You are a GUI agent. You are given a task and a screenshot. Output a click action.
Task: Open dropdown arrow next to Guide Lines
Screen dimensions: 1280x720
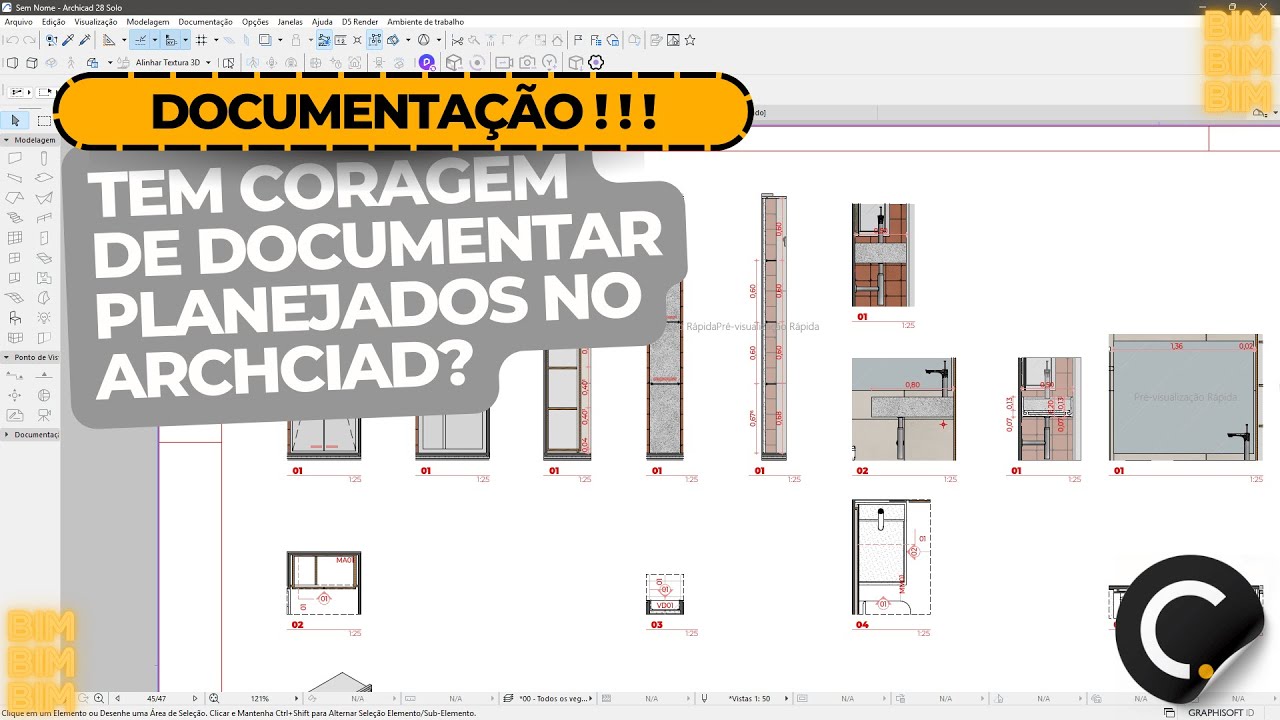155,40
